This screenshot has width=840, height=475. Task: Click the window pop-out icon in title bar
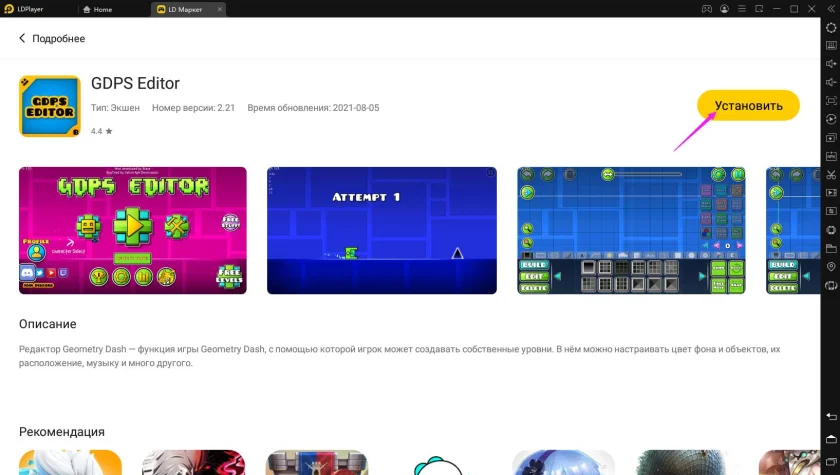click(759, 9)
